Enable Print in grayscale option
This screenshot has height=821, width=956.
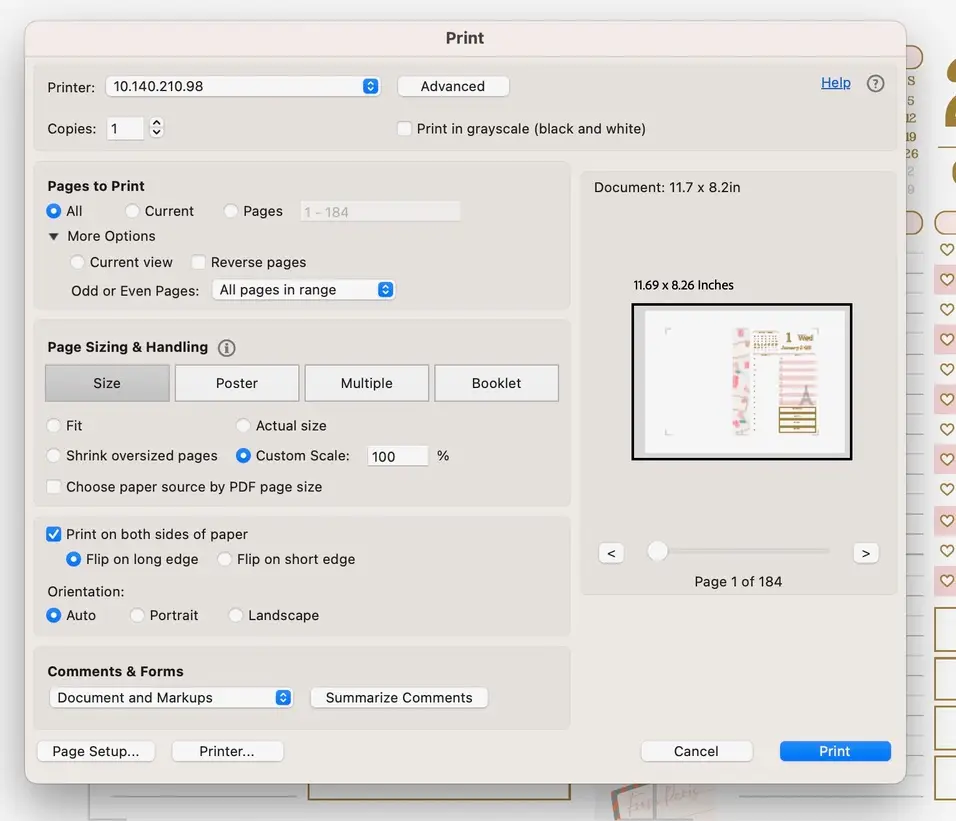pyautogui.click(x=404, y=128)
